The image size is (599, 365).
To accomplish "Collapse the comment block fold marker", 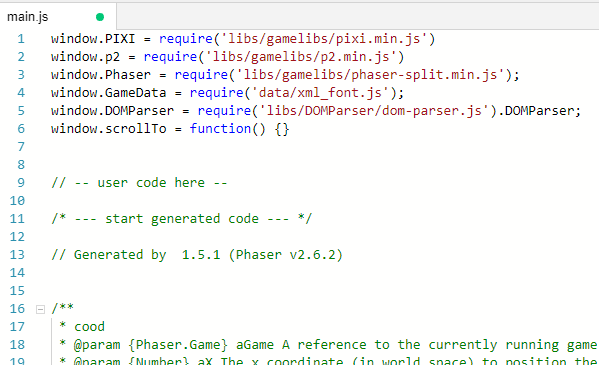I will pos(40,309).
